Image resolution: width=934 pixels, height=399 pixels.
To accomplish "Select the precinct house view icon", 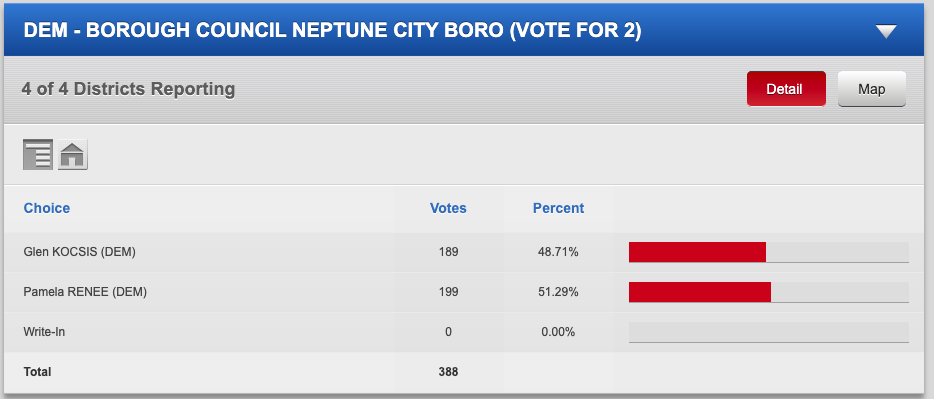I will pyautogui.click(x=73, y=155).
